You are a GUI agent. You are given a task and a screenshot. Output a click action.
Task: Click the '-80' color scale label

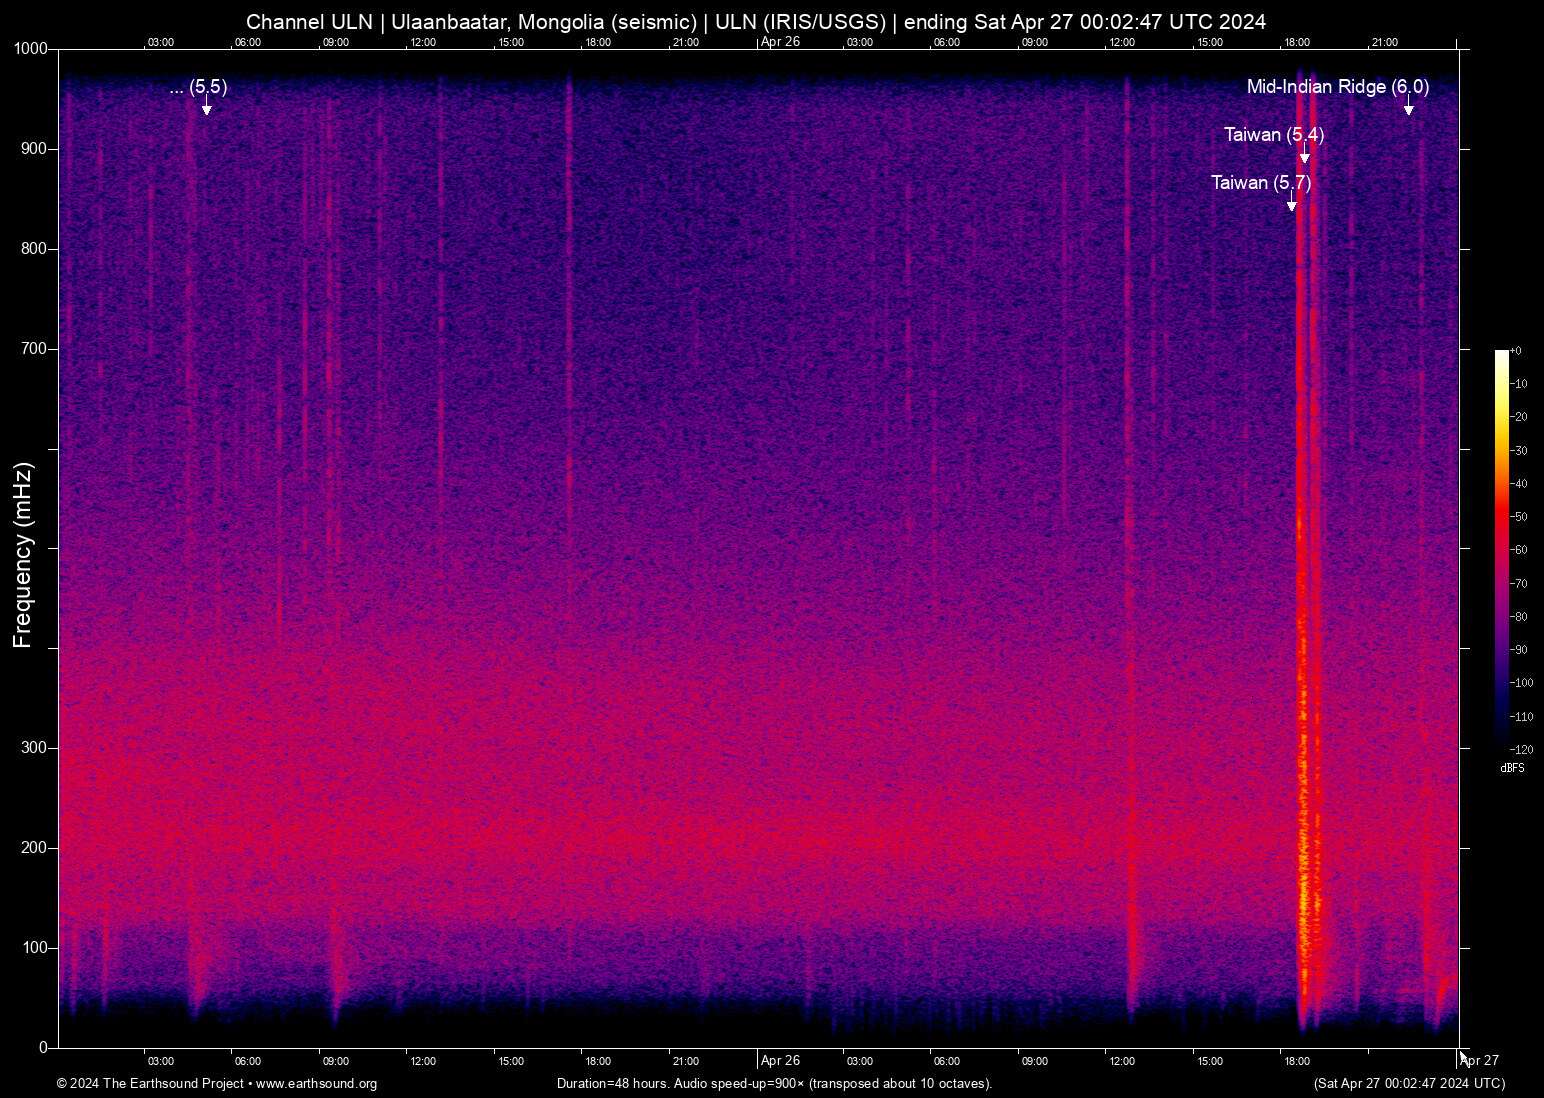1519,617
